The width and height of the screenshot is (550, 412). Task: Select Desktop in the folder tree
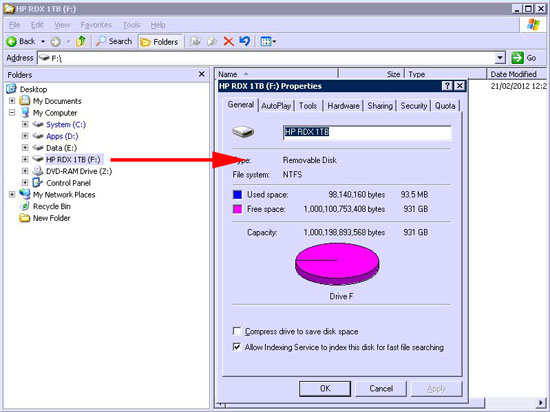point(33,89)
